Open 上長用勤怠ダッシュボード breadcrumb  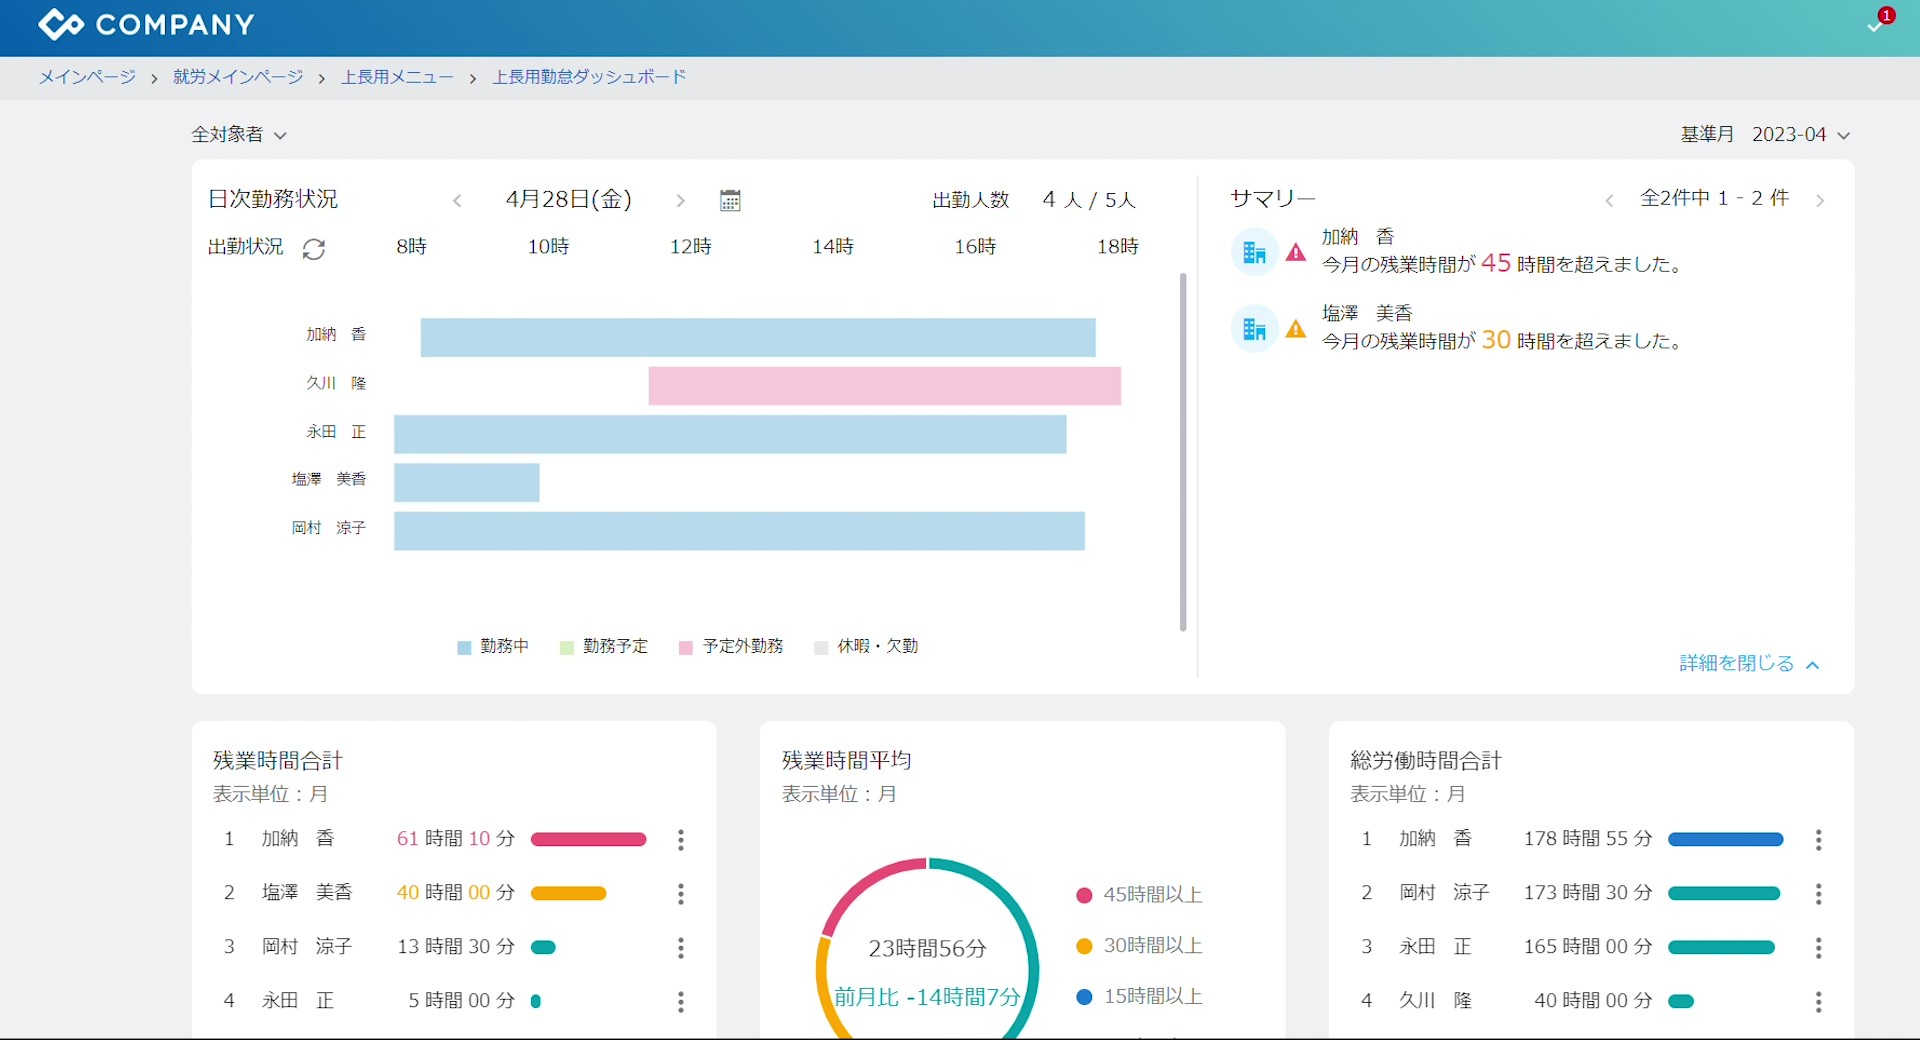pos(589,77)
